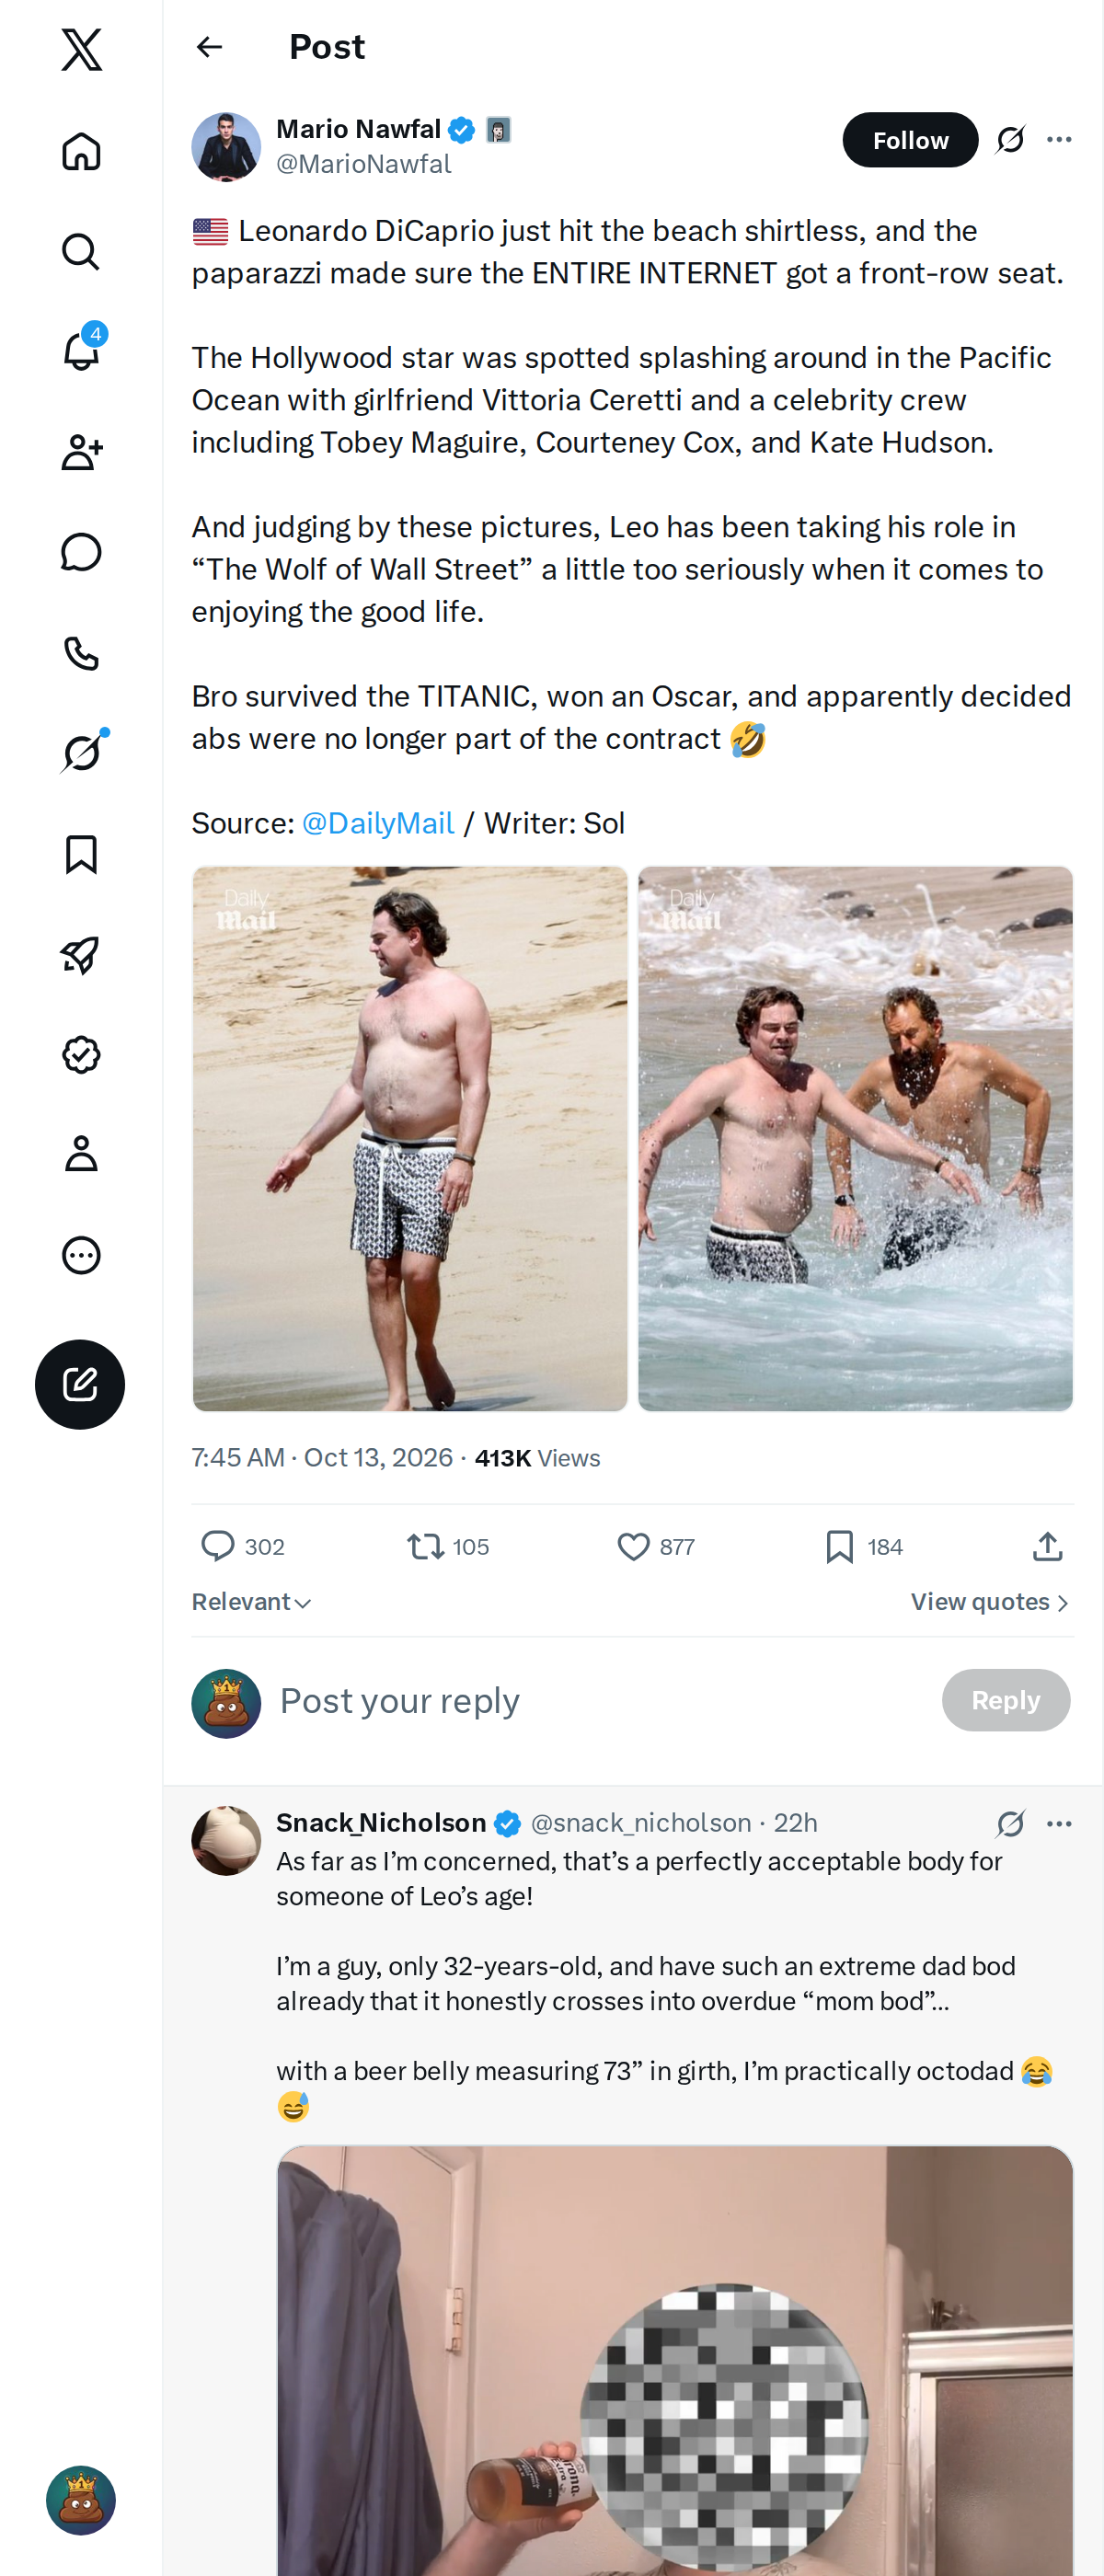This screenshot has width=1104, height=2576.
Task: Open the Notifications bell with 4 badge
Action: tap(81, 350)
